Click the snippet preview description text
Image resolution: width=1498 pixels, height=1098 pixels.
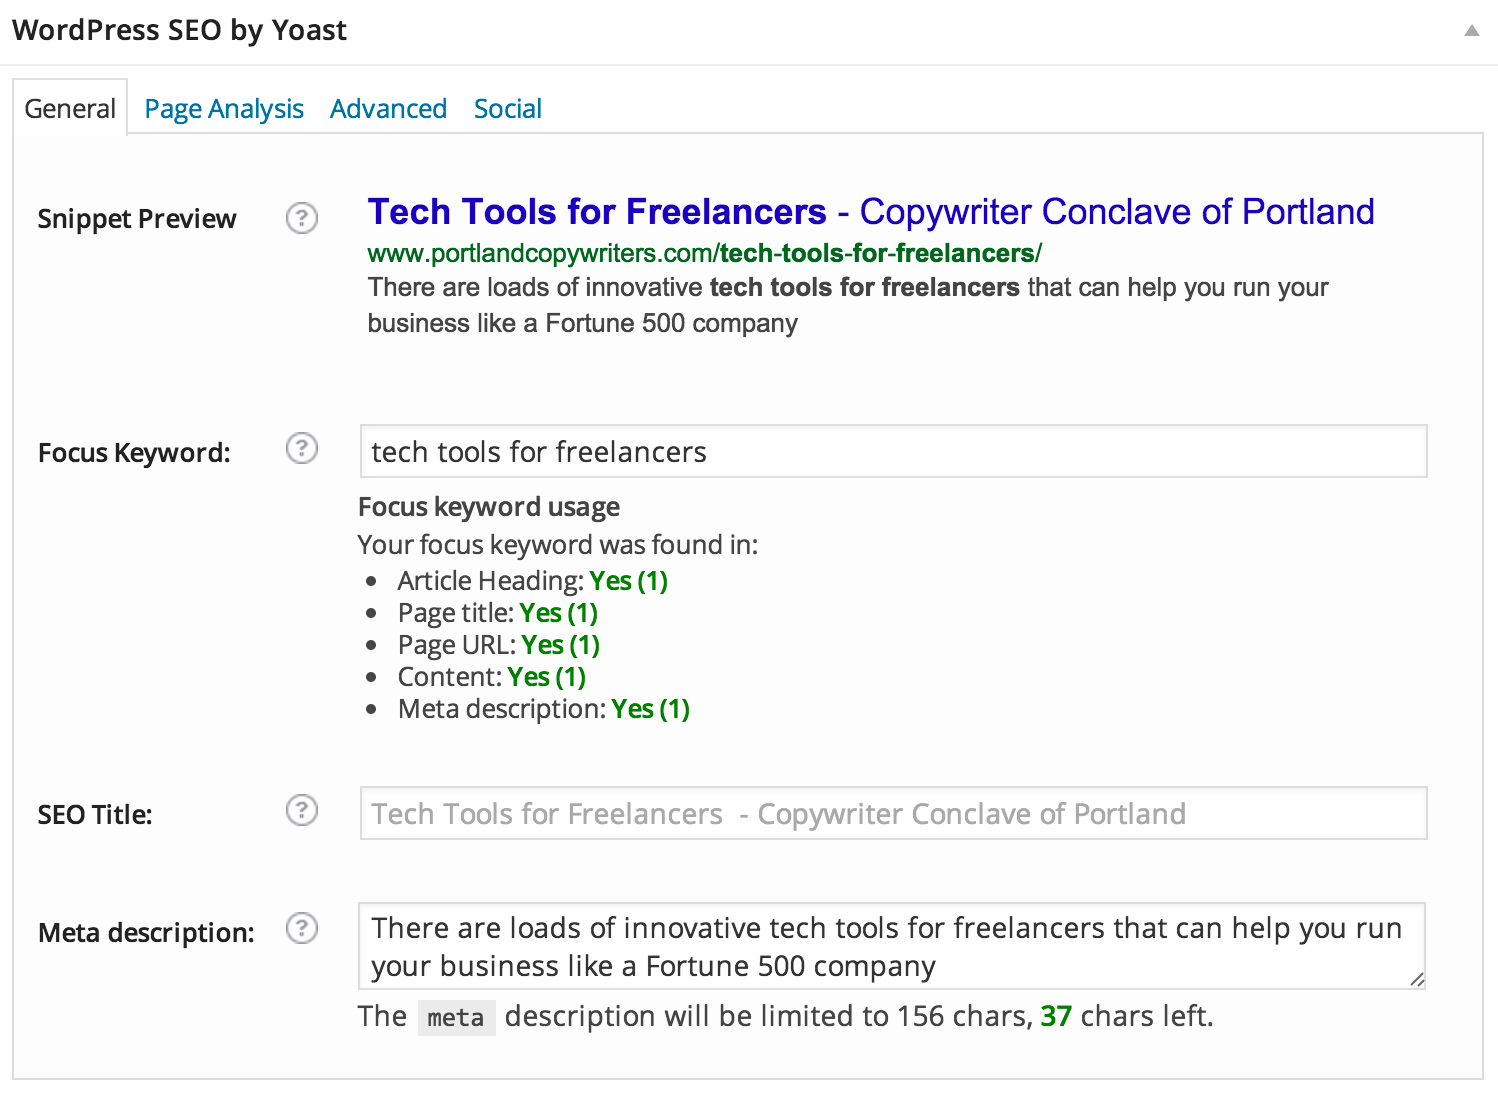848,305
